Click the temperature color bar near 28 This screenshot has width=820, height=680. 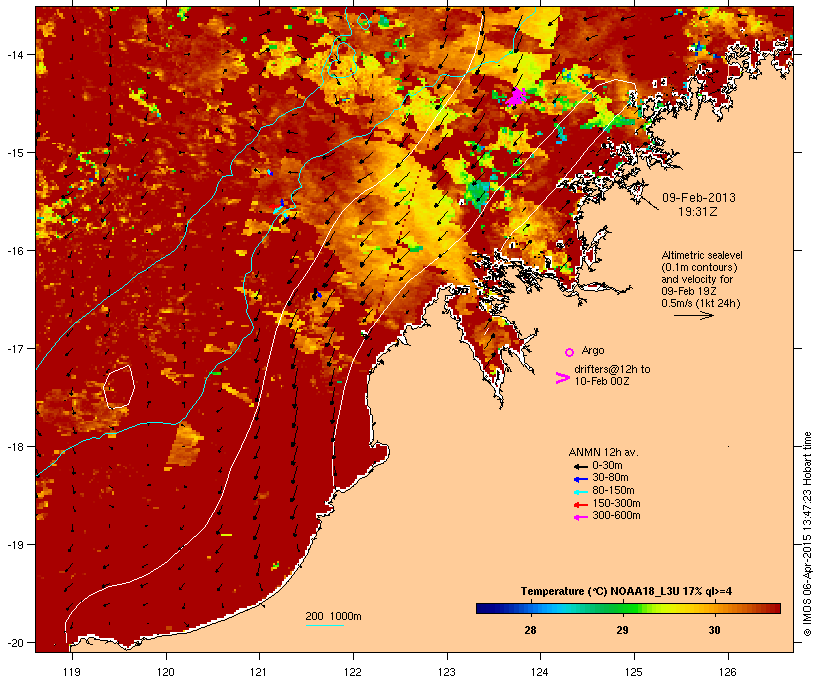pos(530,608)
